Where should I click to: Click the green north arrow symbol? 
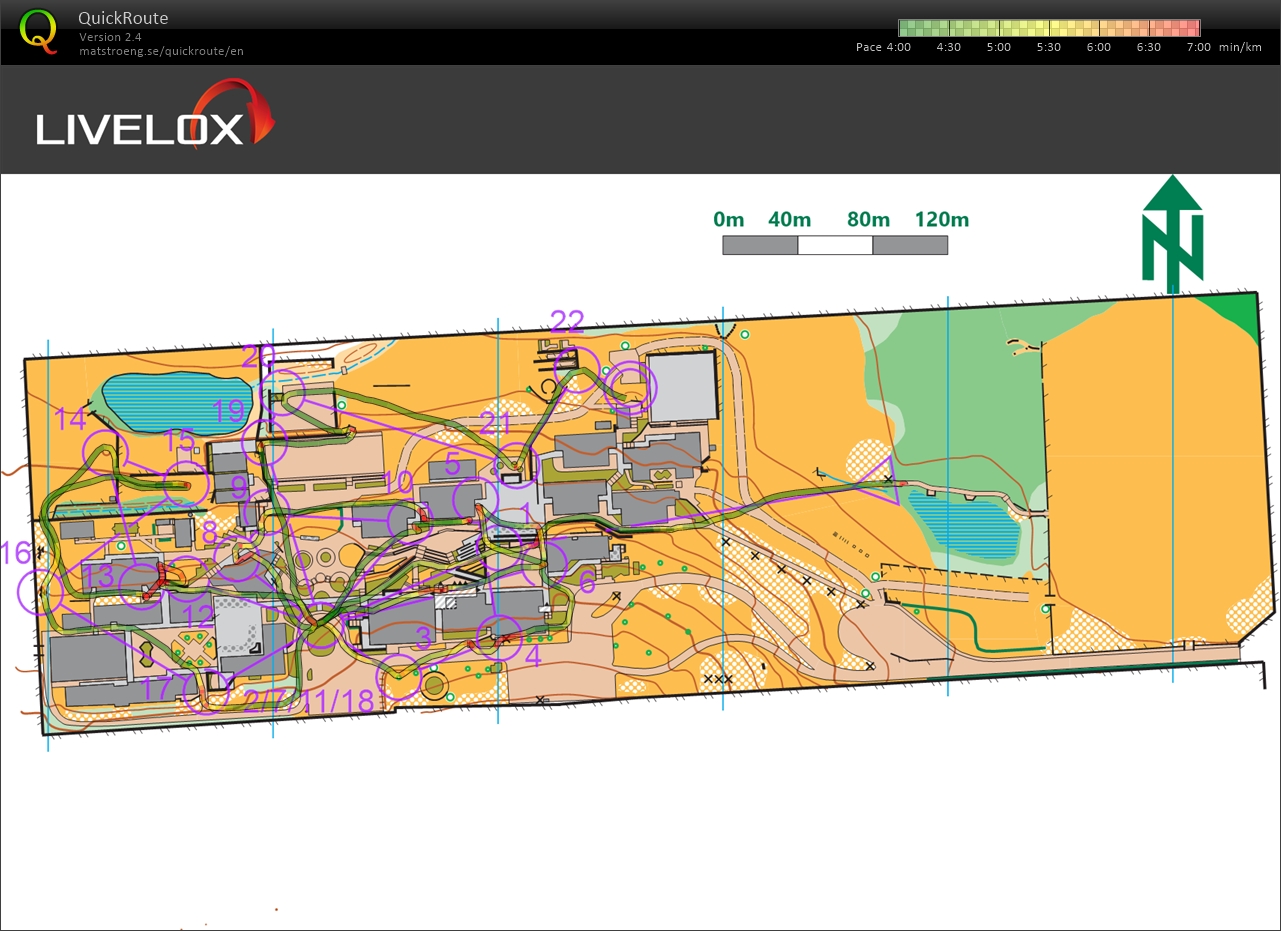[x=1172, y=233]
